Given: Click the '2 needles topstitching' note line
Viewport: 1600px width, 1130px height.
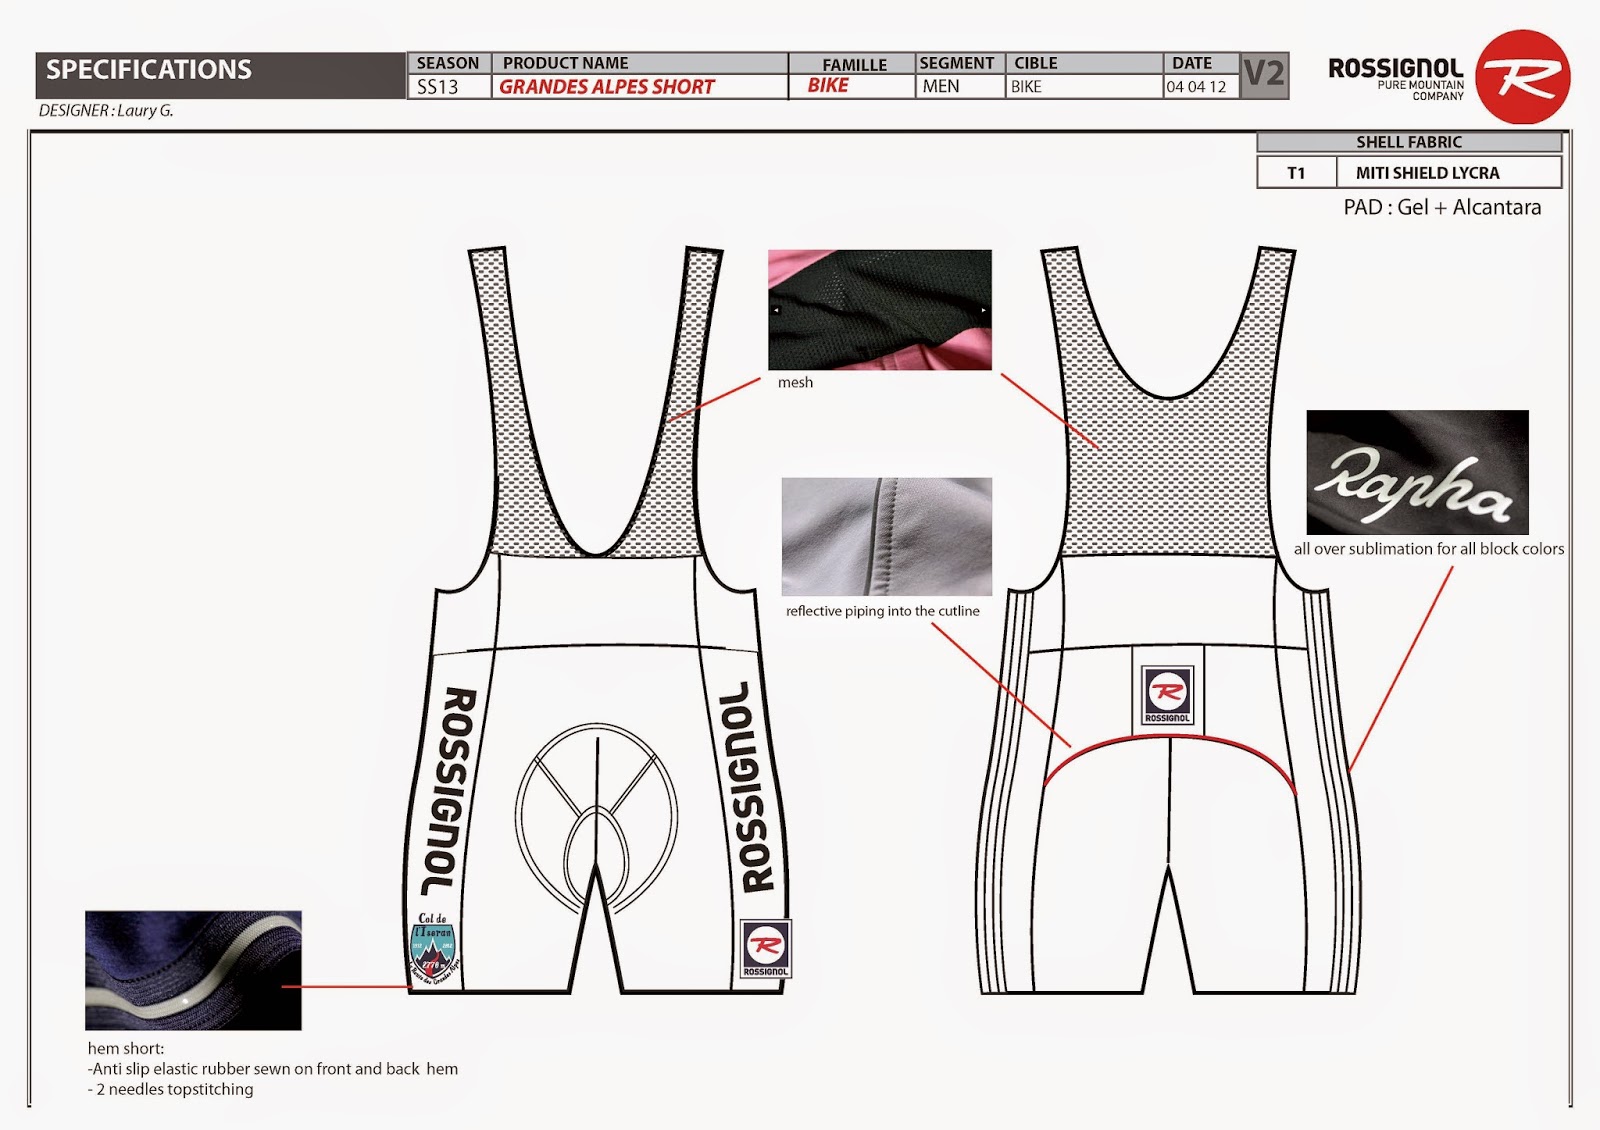Looking at the screenshot, I should [171, 1089].
